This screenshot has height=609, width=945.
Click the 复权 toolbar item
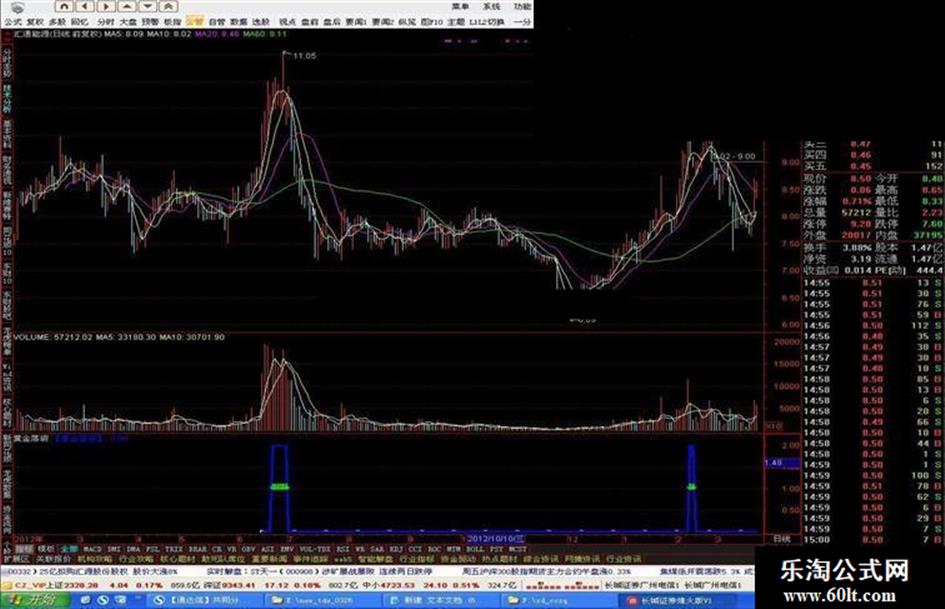[35, 22]
